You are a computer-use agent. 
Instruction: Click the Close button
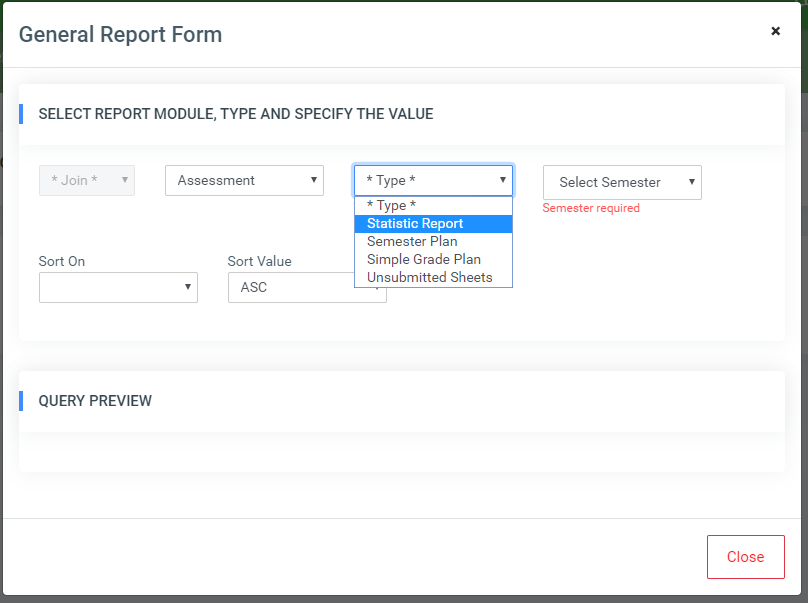[745, 557]
